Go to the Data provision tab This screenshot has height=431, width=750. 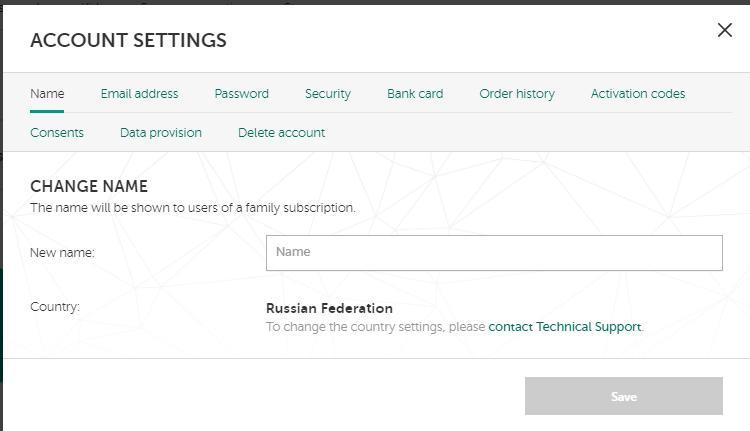click(161, 133)
